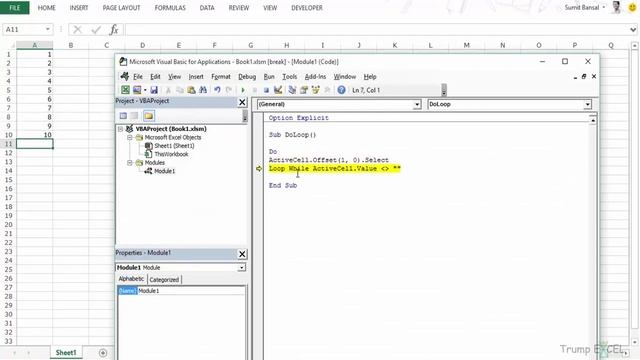Click the Redo arrow in VBA toolbar

click(229, 90)
